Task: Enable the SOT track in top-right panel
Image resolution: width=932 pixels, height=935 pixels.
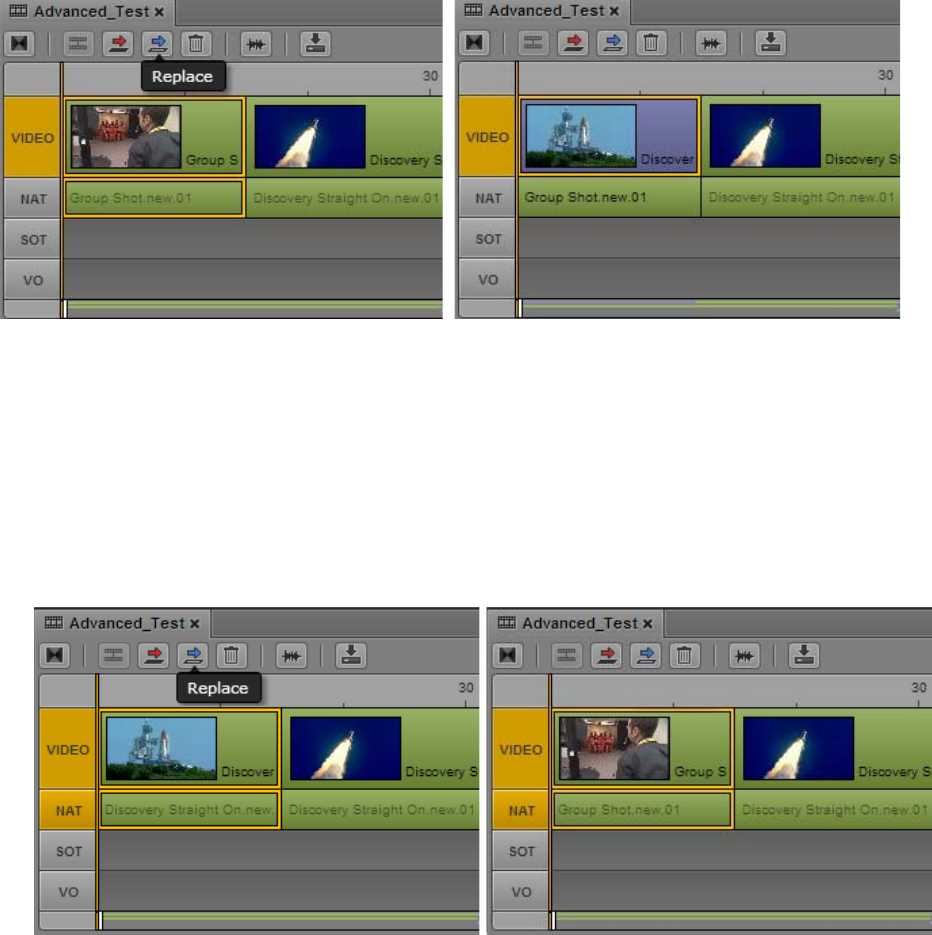Action: (x=487, y=239)
